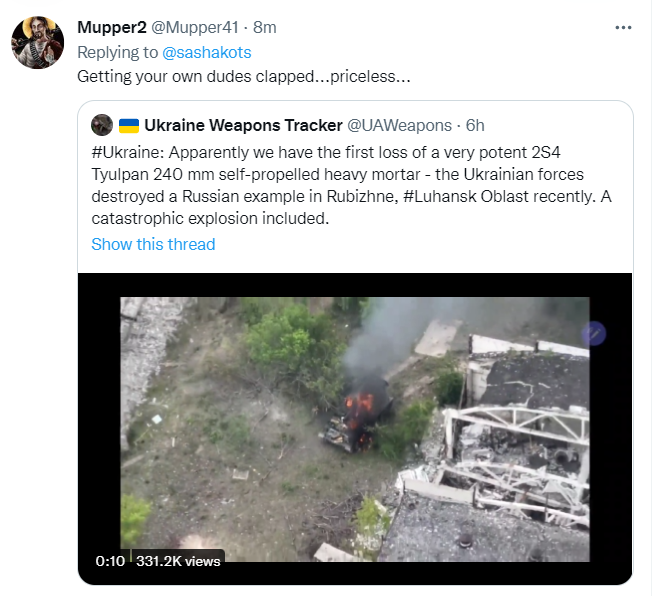This screenshot has width=652, height=596.
Task: Open the @sashakots profile link
Action: click(x=207, y=52)
